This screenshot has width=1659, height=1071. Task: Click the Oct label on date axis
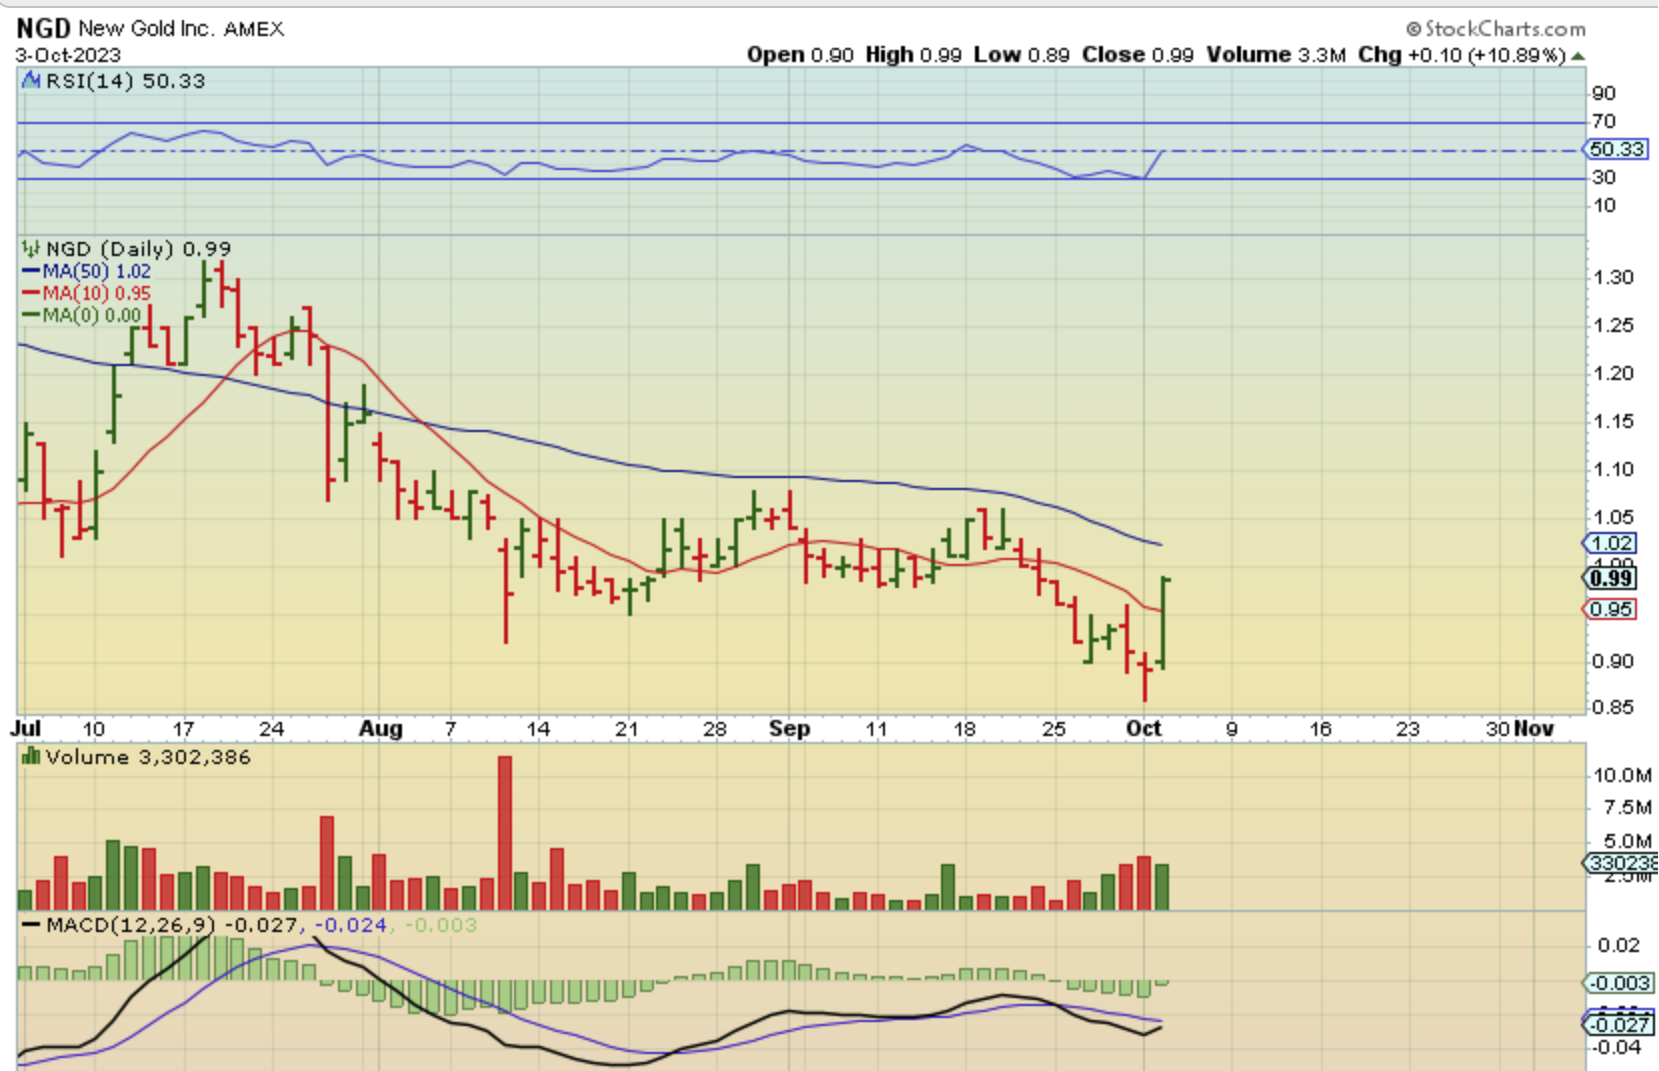[1143, 728]
